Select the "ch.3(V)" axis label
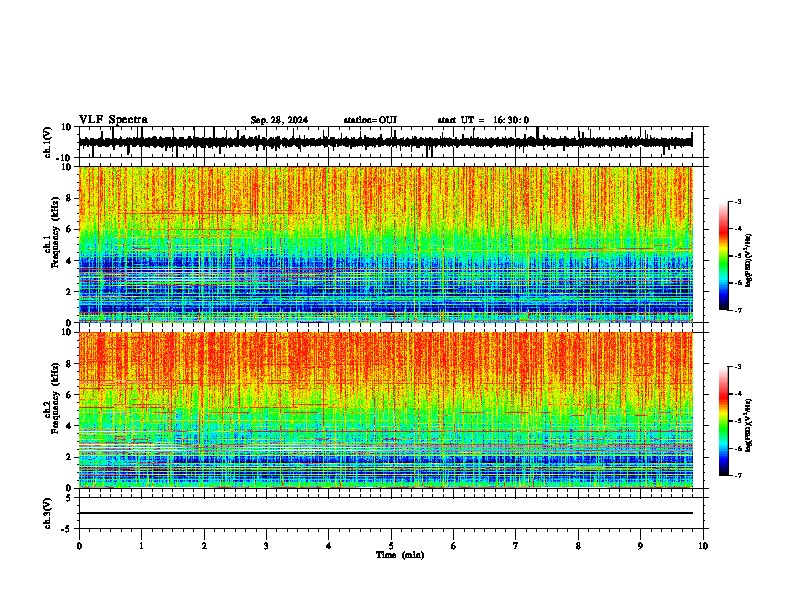792x612 pixels. click(x=48, y=513)
